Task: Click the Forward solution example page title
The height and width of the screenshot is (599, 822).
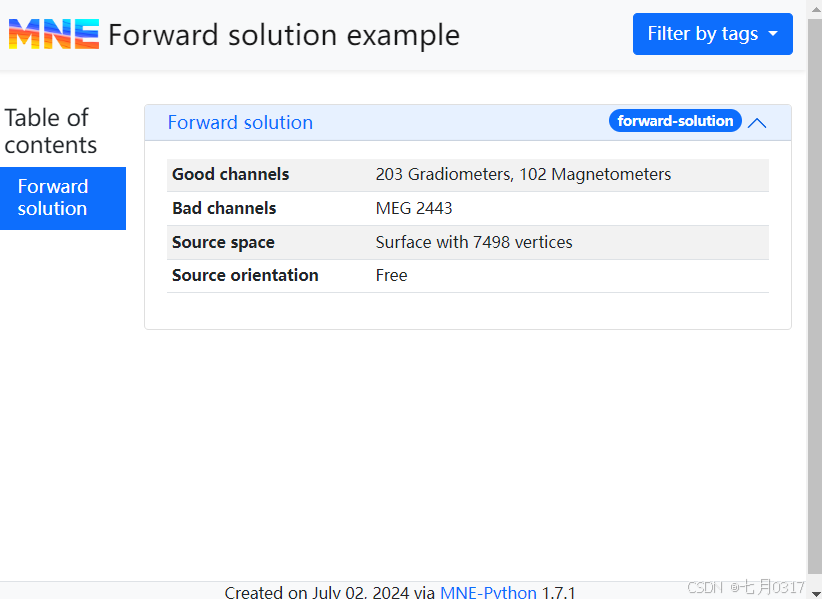Action: pyautogui.click(x=284, y=35)
